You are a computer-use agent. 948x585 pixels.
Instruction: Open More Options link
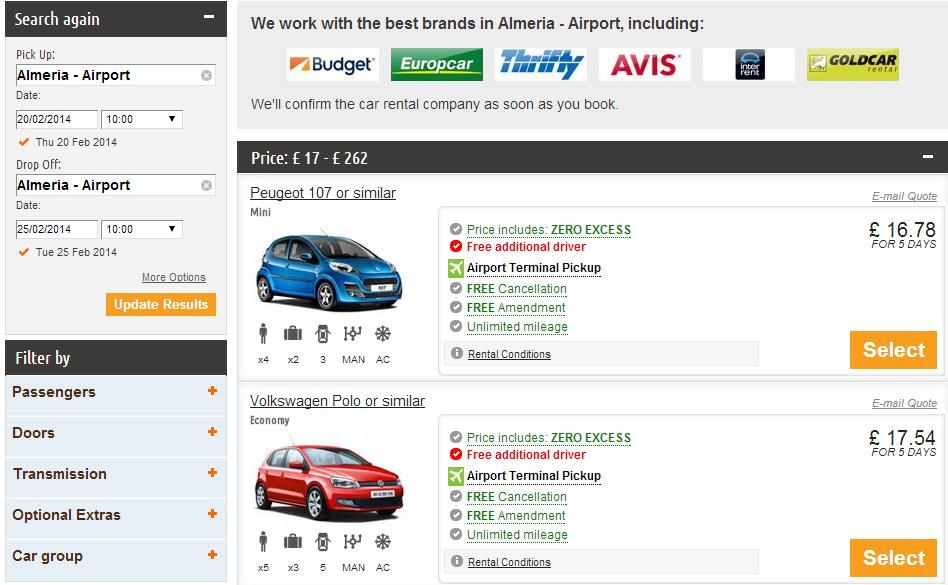174,277
